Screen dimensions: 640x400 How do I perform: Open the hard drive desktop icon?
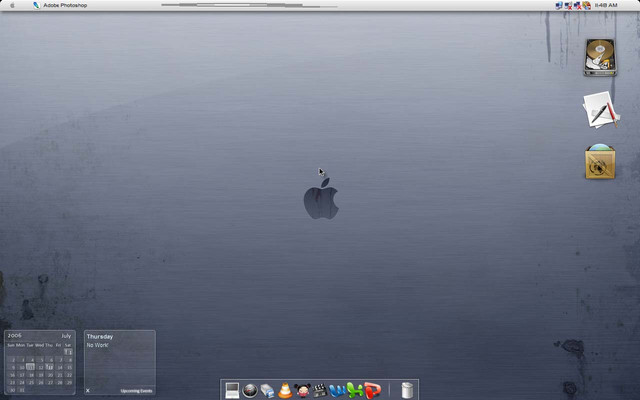(600, 58)
